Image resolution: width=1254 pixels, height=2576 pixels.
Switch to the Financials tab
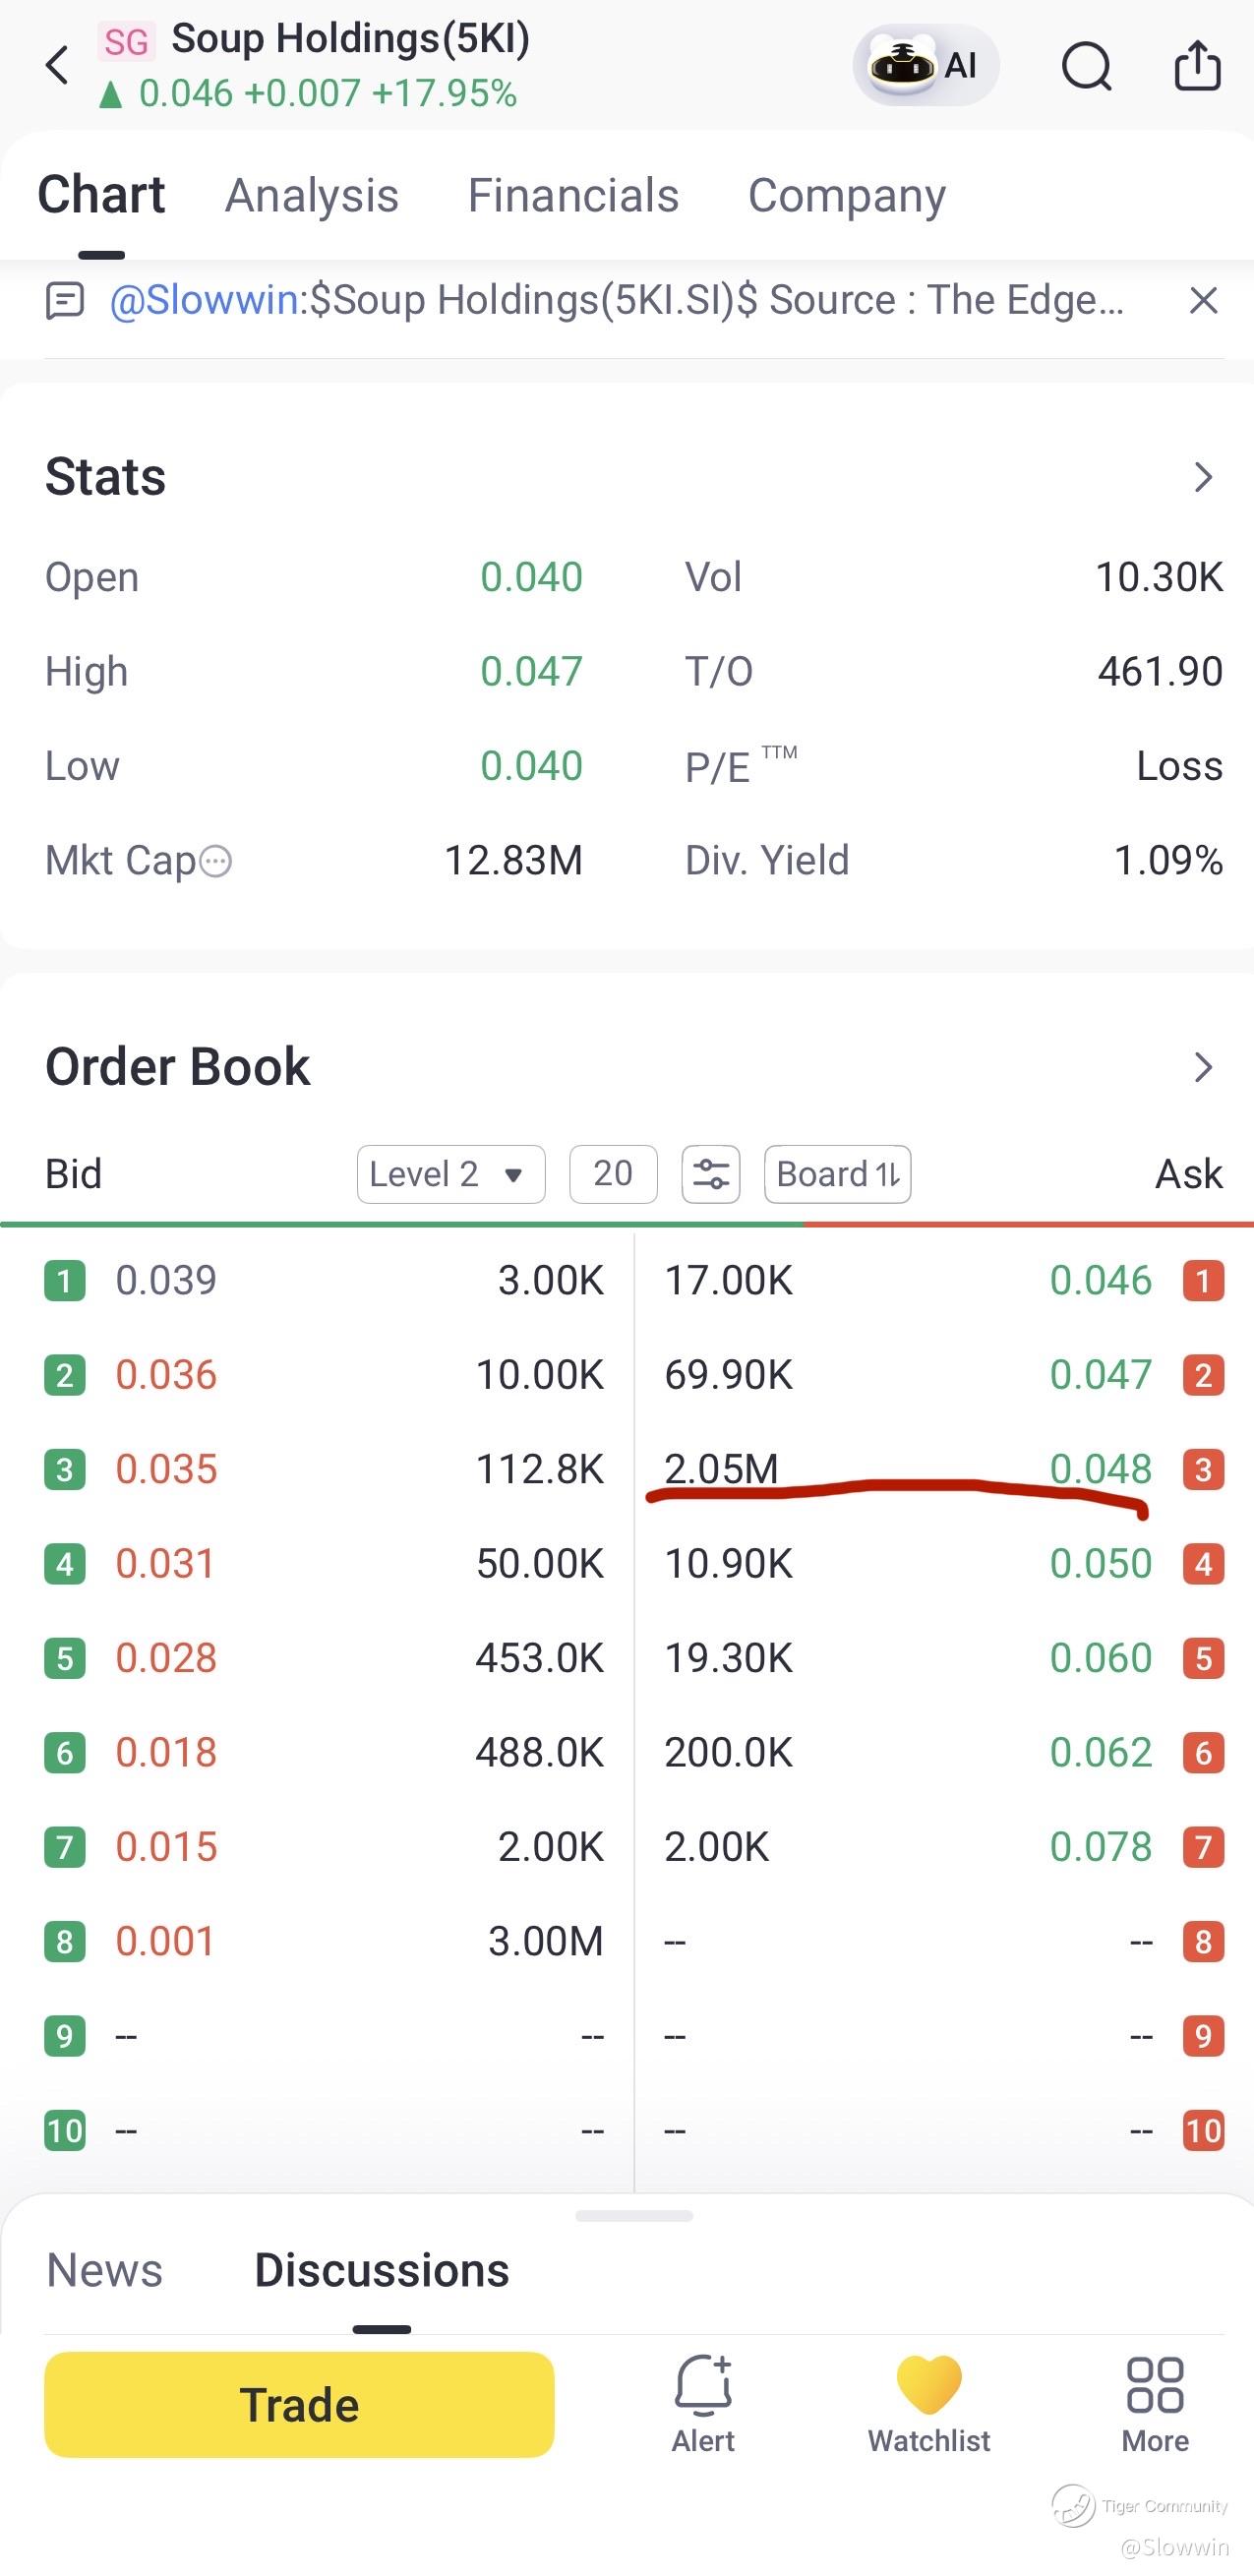[x=573, y=195]
